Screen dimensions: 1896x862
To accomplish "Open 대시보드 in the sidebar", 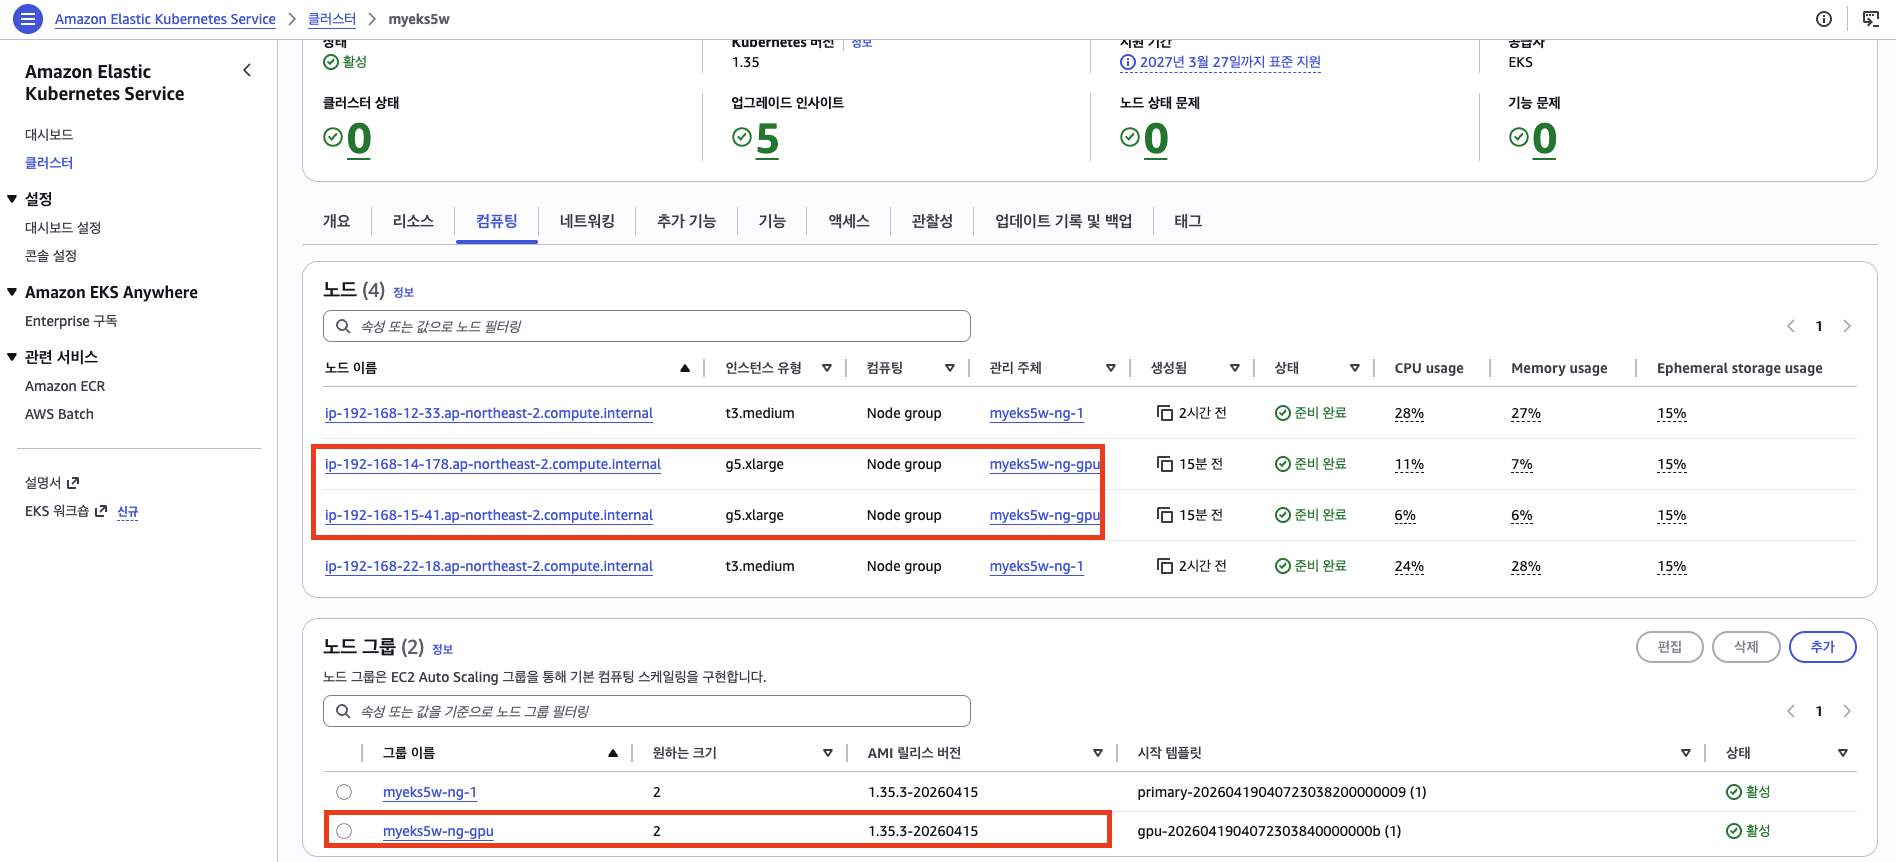I will pos(49,134).
